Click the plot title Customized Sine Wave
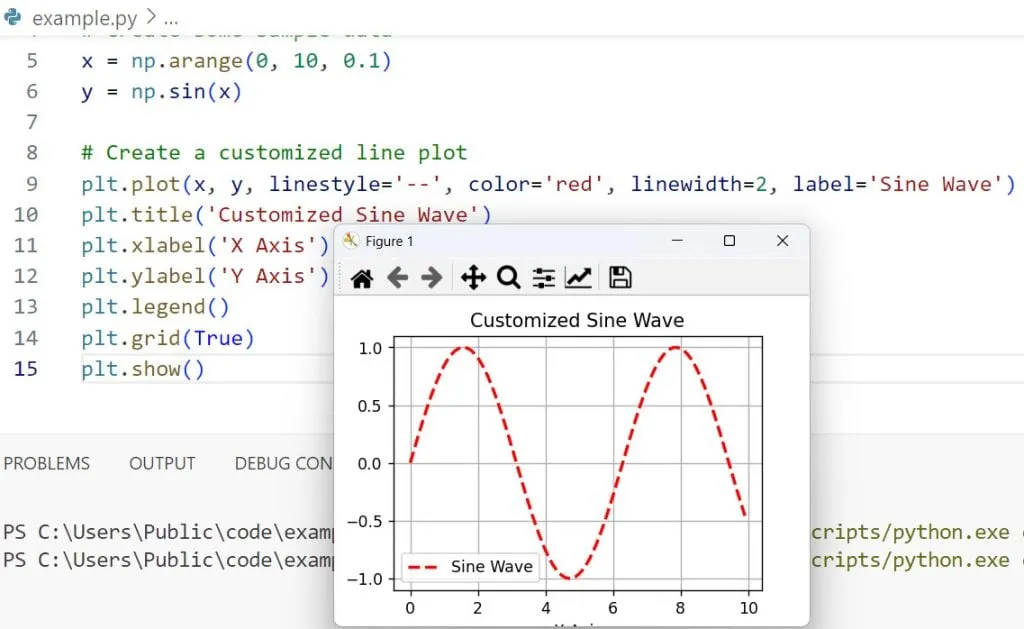This screenshot has height=629, width=1024. (577, 320)
